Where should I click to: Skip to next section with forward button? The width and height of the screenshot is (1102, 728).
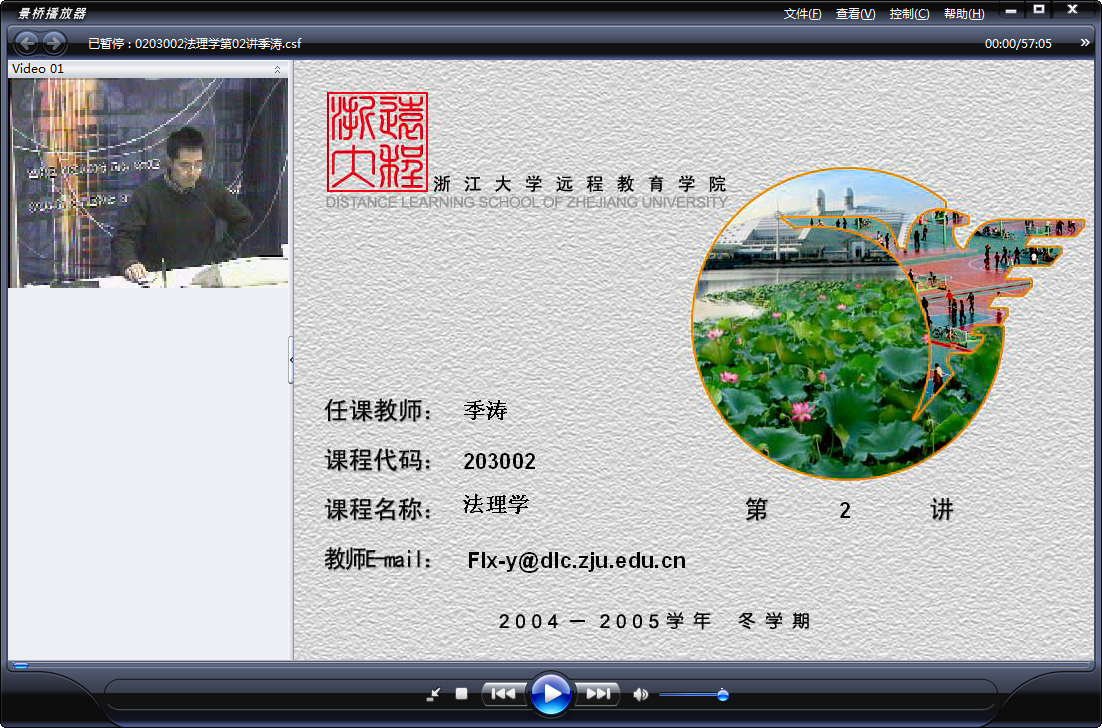tap(597, 694)
